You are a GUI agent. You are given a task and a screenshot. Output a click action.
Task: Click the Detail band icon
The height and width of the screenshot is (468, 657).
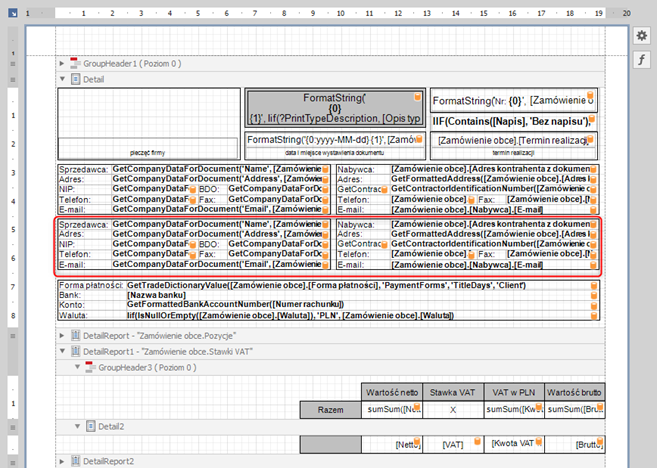coord(74,78)
